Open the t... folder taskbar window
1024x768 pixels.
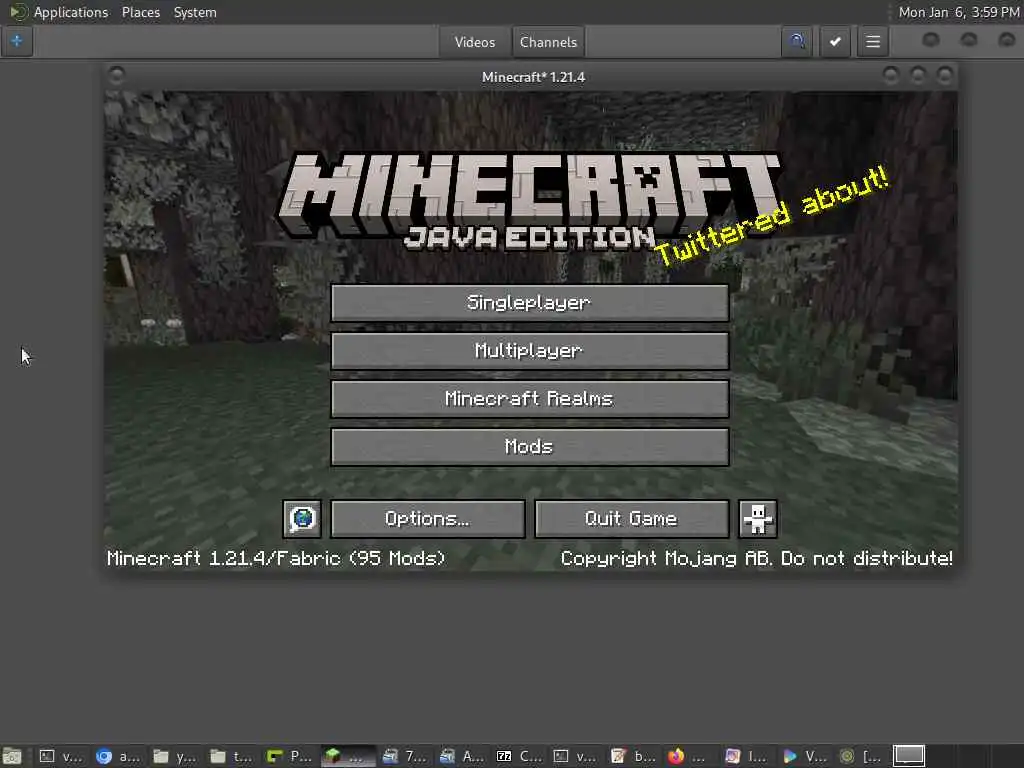tap(232, 756)
